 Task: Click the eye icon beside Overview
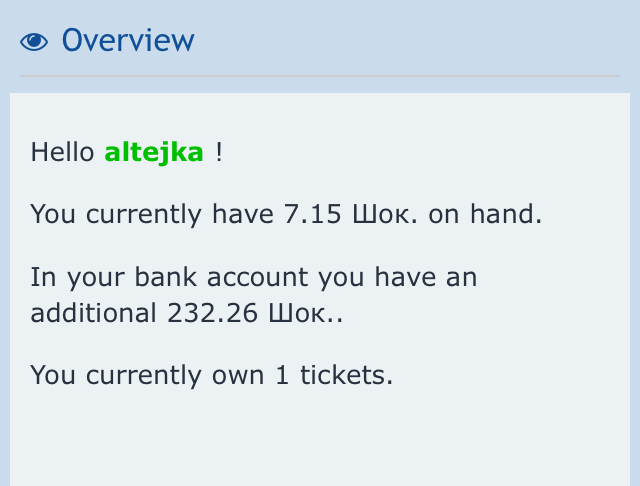(34, 41)
